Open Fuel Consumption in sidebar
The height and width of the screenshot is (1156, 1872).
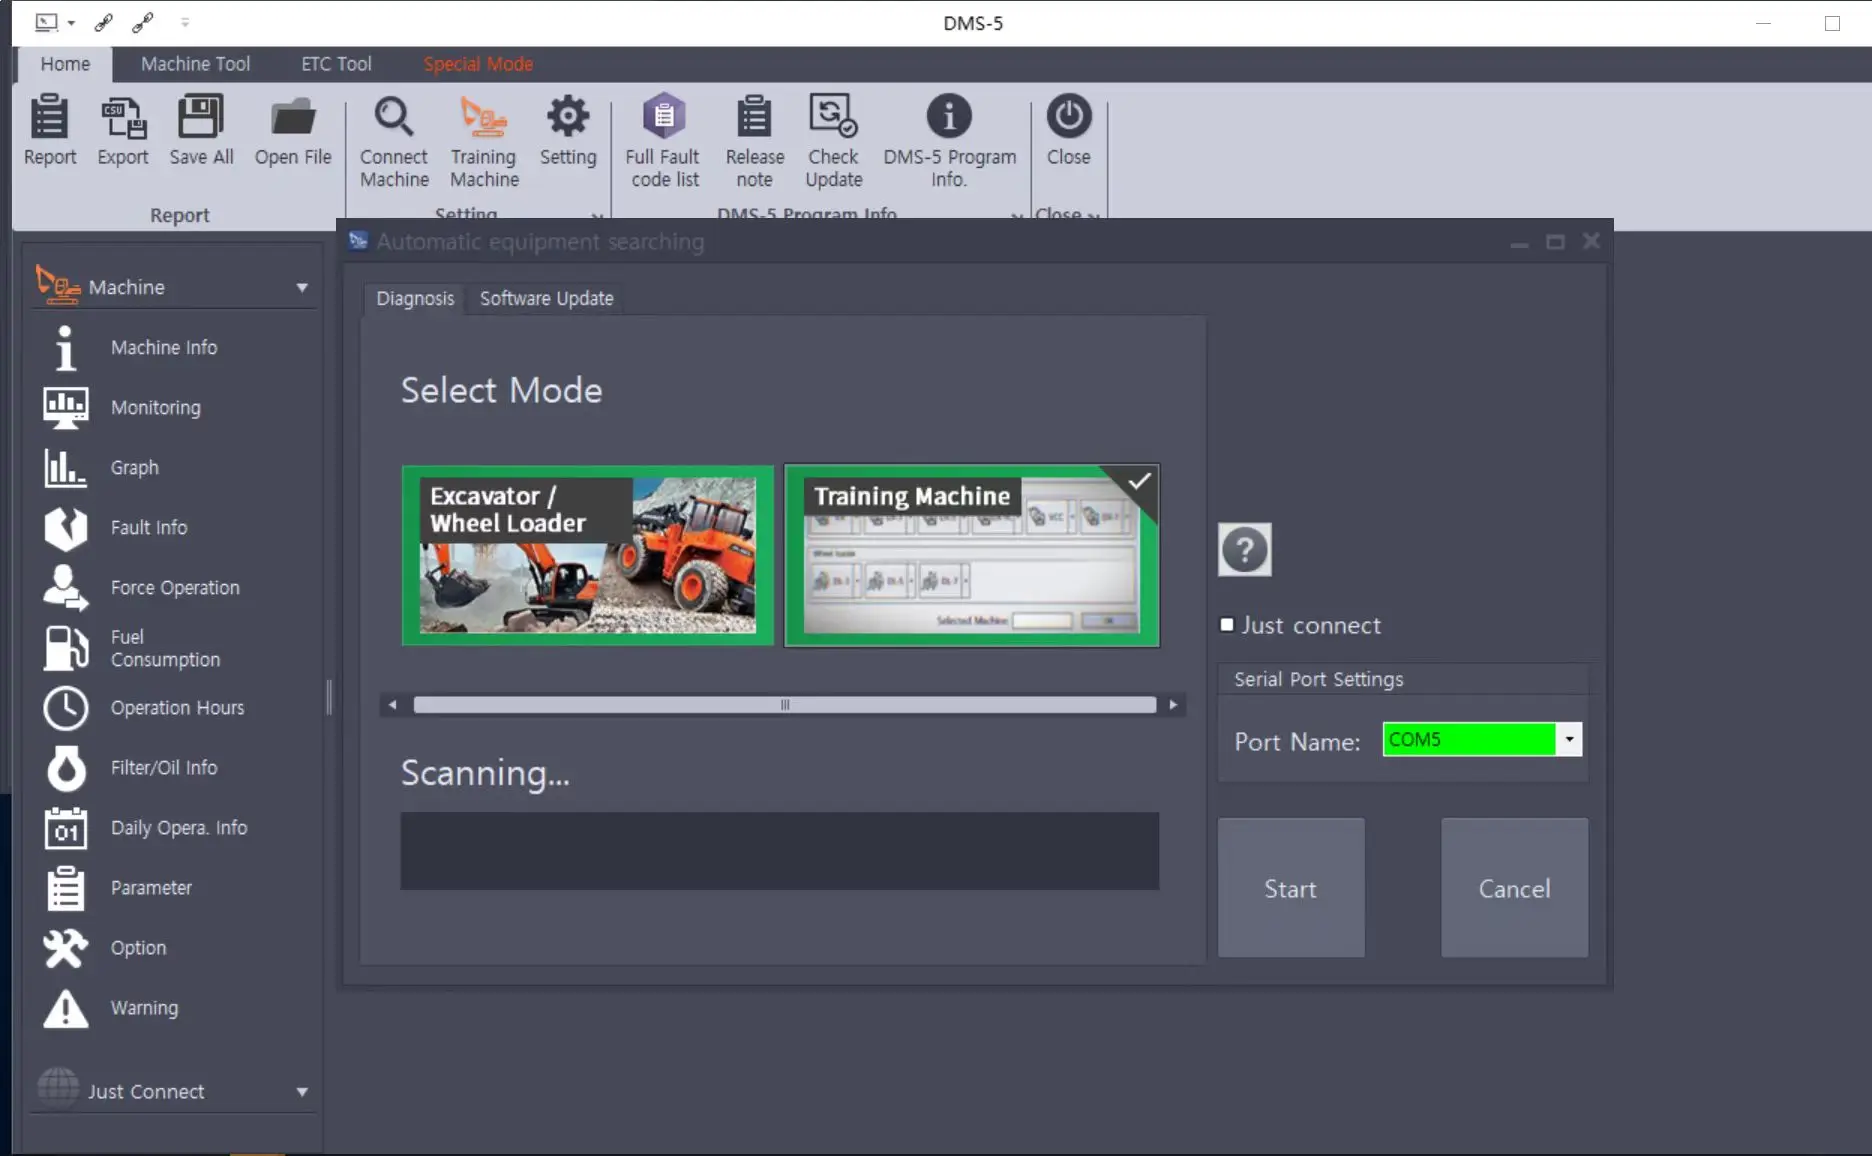pos(165,648)
